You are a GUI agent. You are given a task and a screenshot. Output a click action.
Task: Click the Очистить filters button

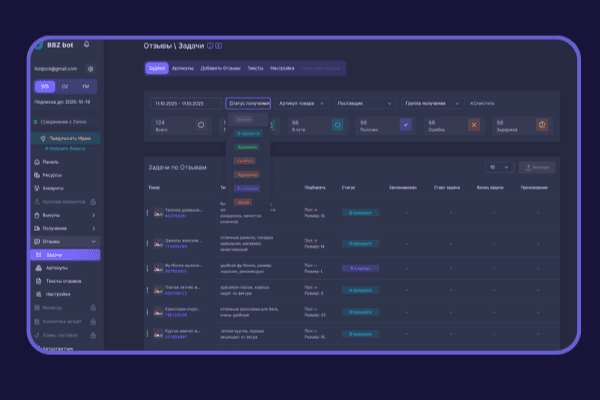[481, 103]
